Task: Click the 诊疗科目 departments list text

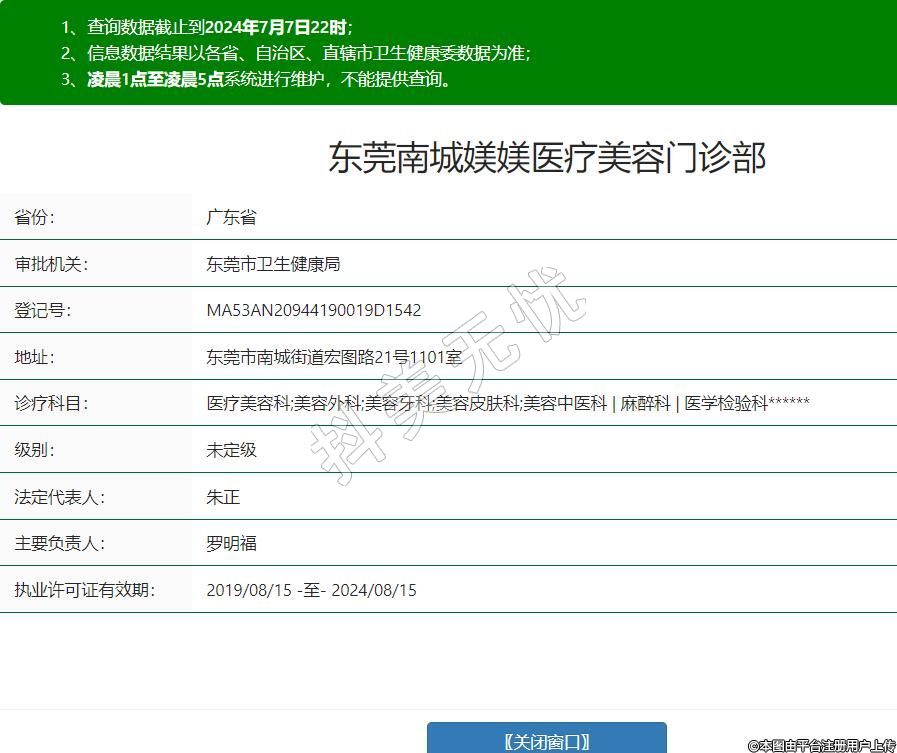Action: (x=507, y=403)
